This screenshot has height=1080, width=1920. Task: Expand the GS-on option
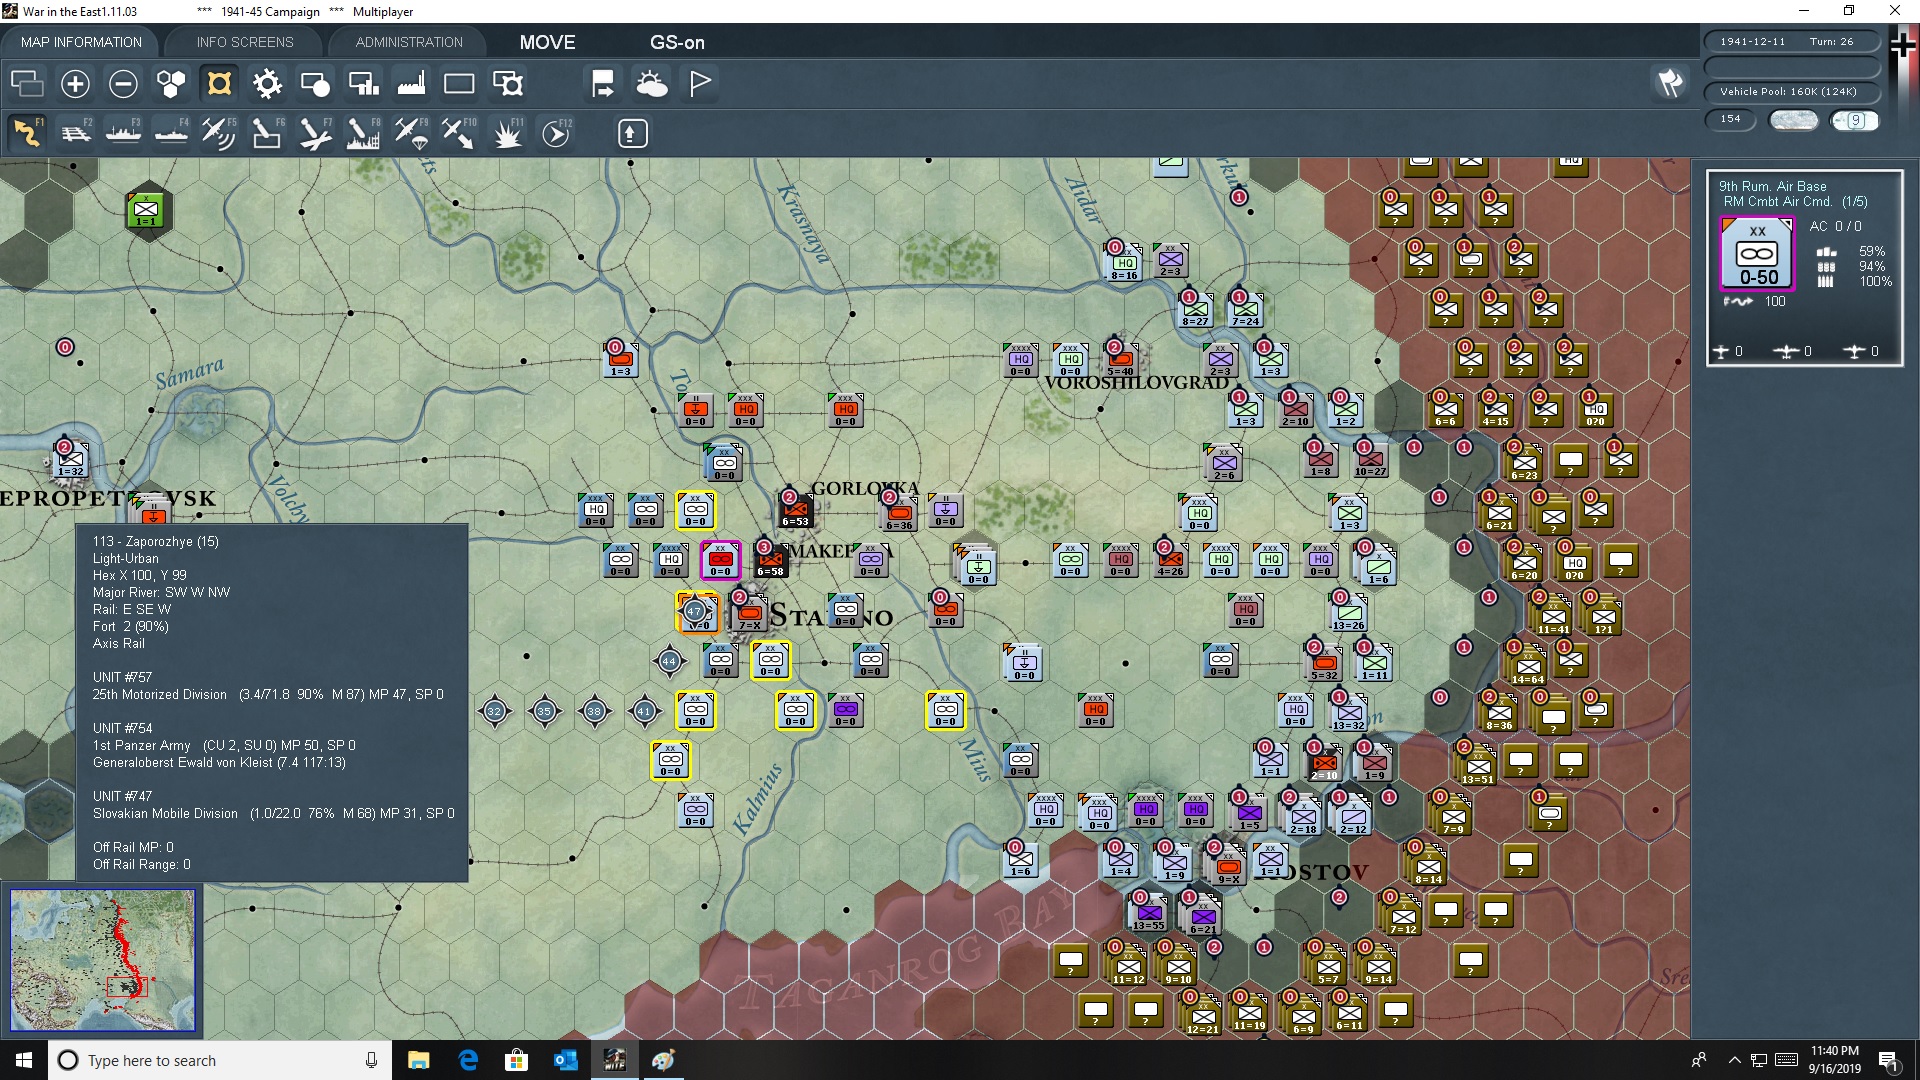click(x=678, y=42)
